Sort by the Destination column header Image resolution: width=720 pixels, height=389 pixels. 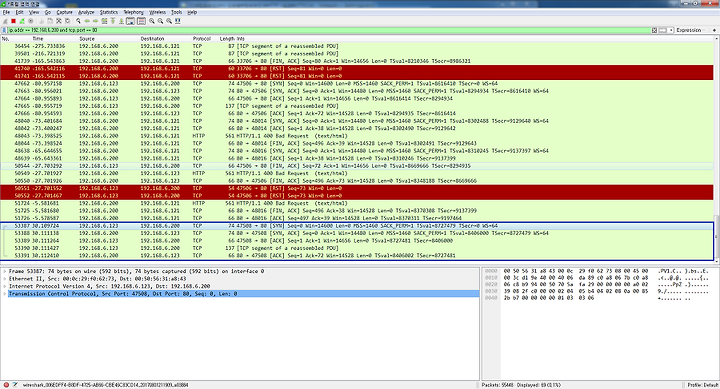[x=152, y=39]
